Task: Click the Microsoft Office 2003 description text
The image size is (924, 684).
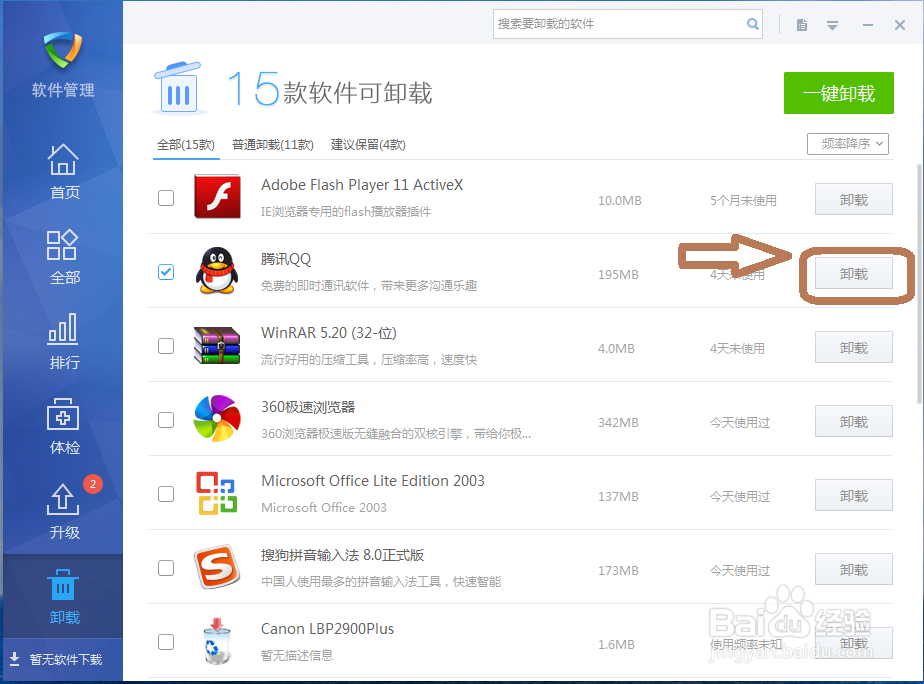Action: (324, 507)
